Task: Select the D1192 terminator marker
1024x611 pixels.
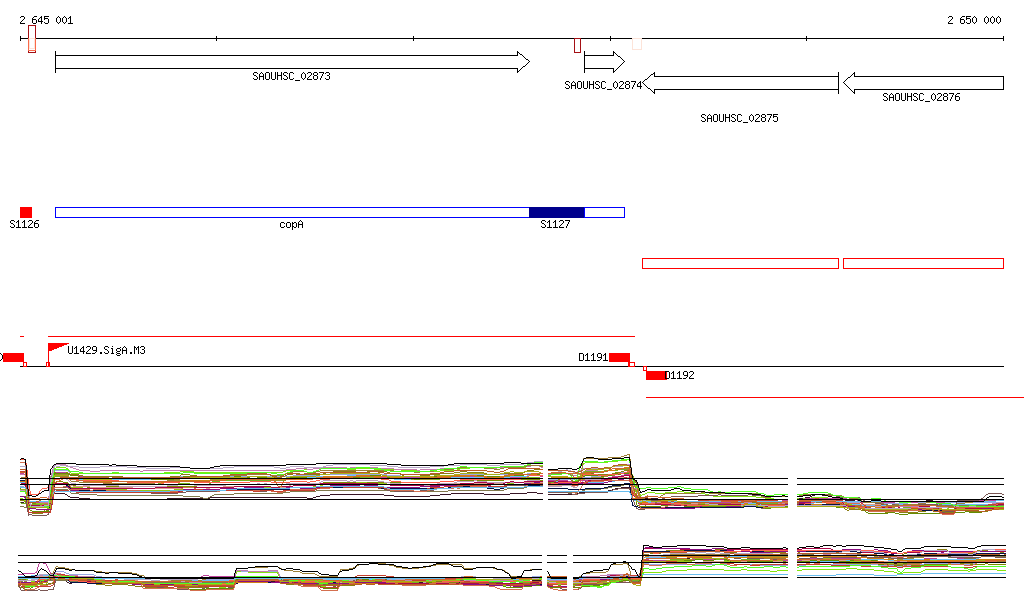Action: pyautogui.click(x=656, y=375)
